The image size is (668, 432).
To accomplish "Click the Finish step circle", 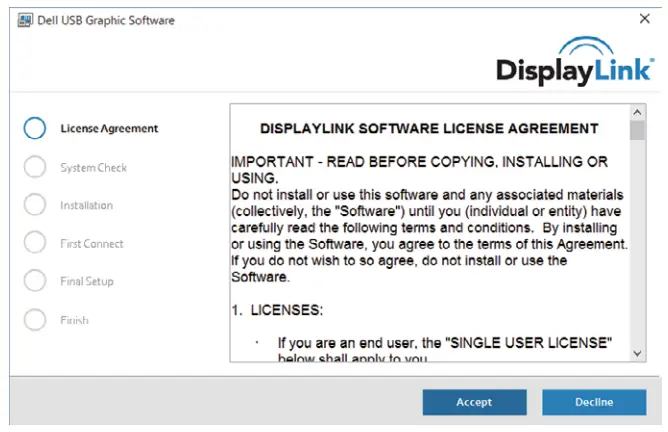I will point(35,320).
